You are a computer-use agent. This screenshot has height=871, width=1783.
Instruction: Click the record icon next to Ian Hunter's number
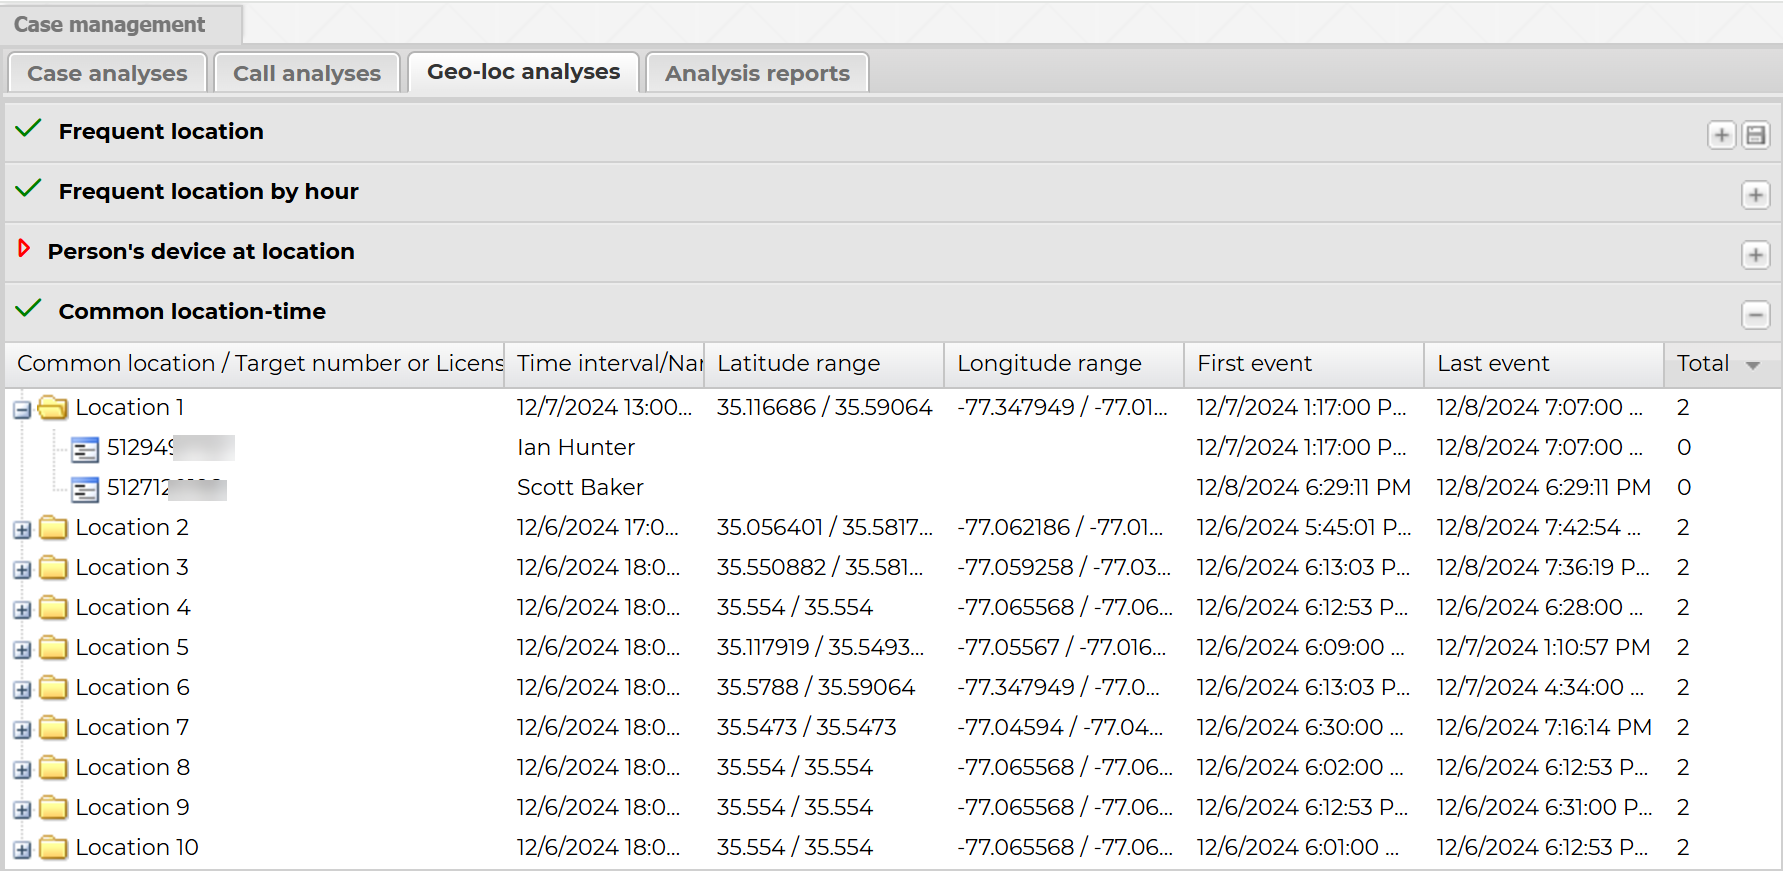click(85, 449)
